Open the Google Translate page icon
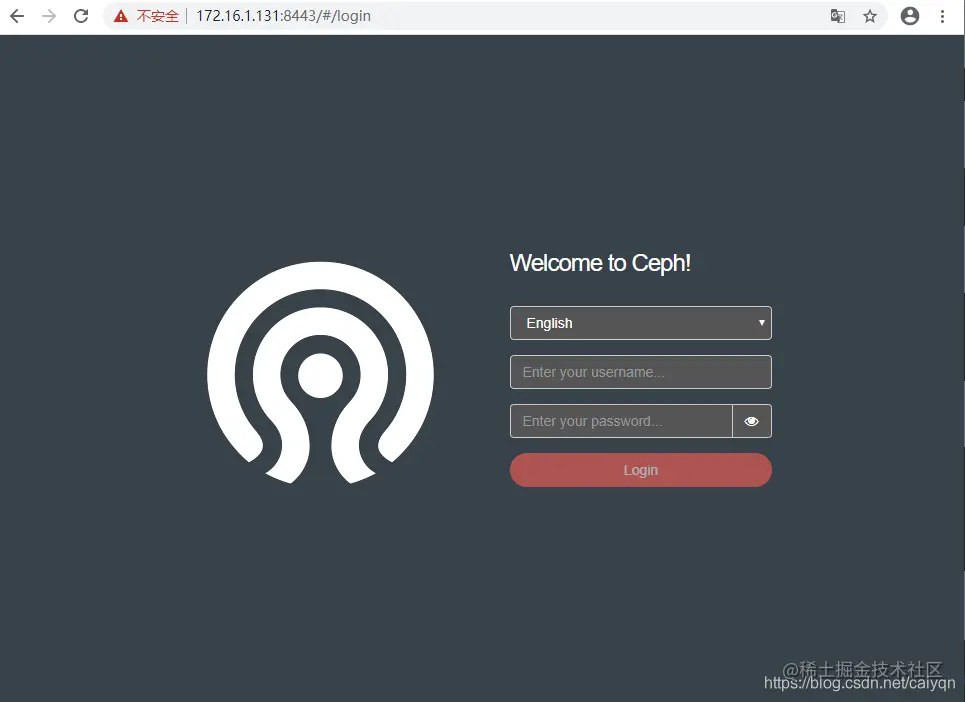965x702 pixels. point(838,16)
